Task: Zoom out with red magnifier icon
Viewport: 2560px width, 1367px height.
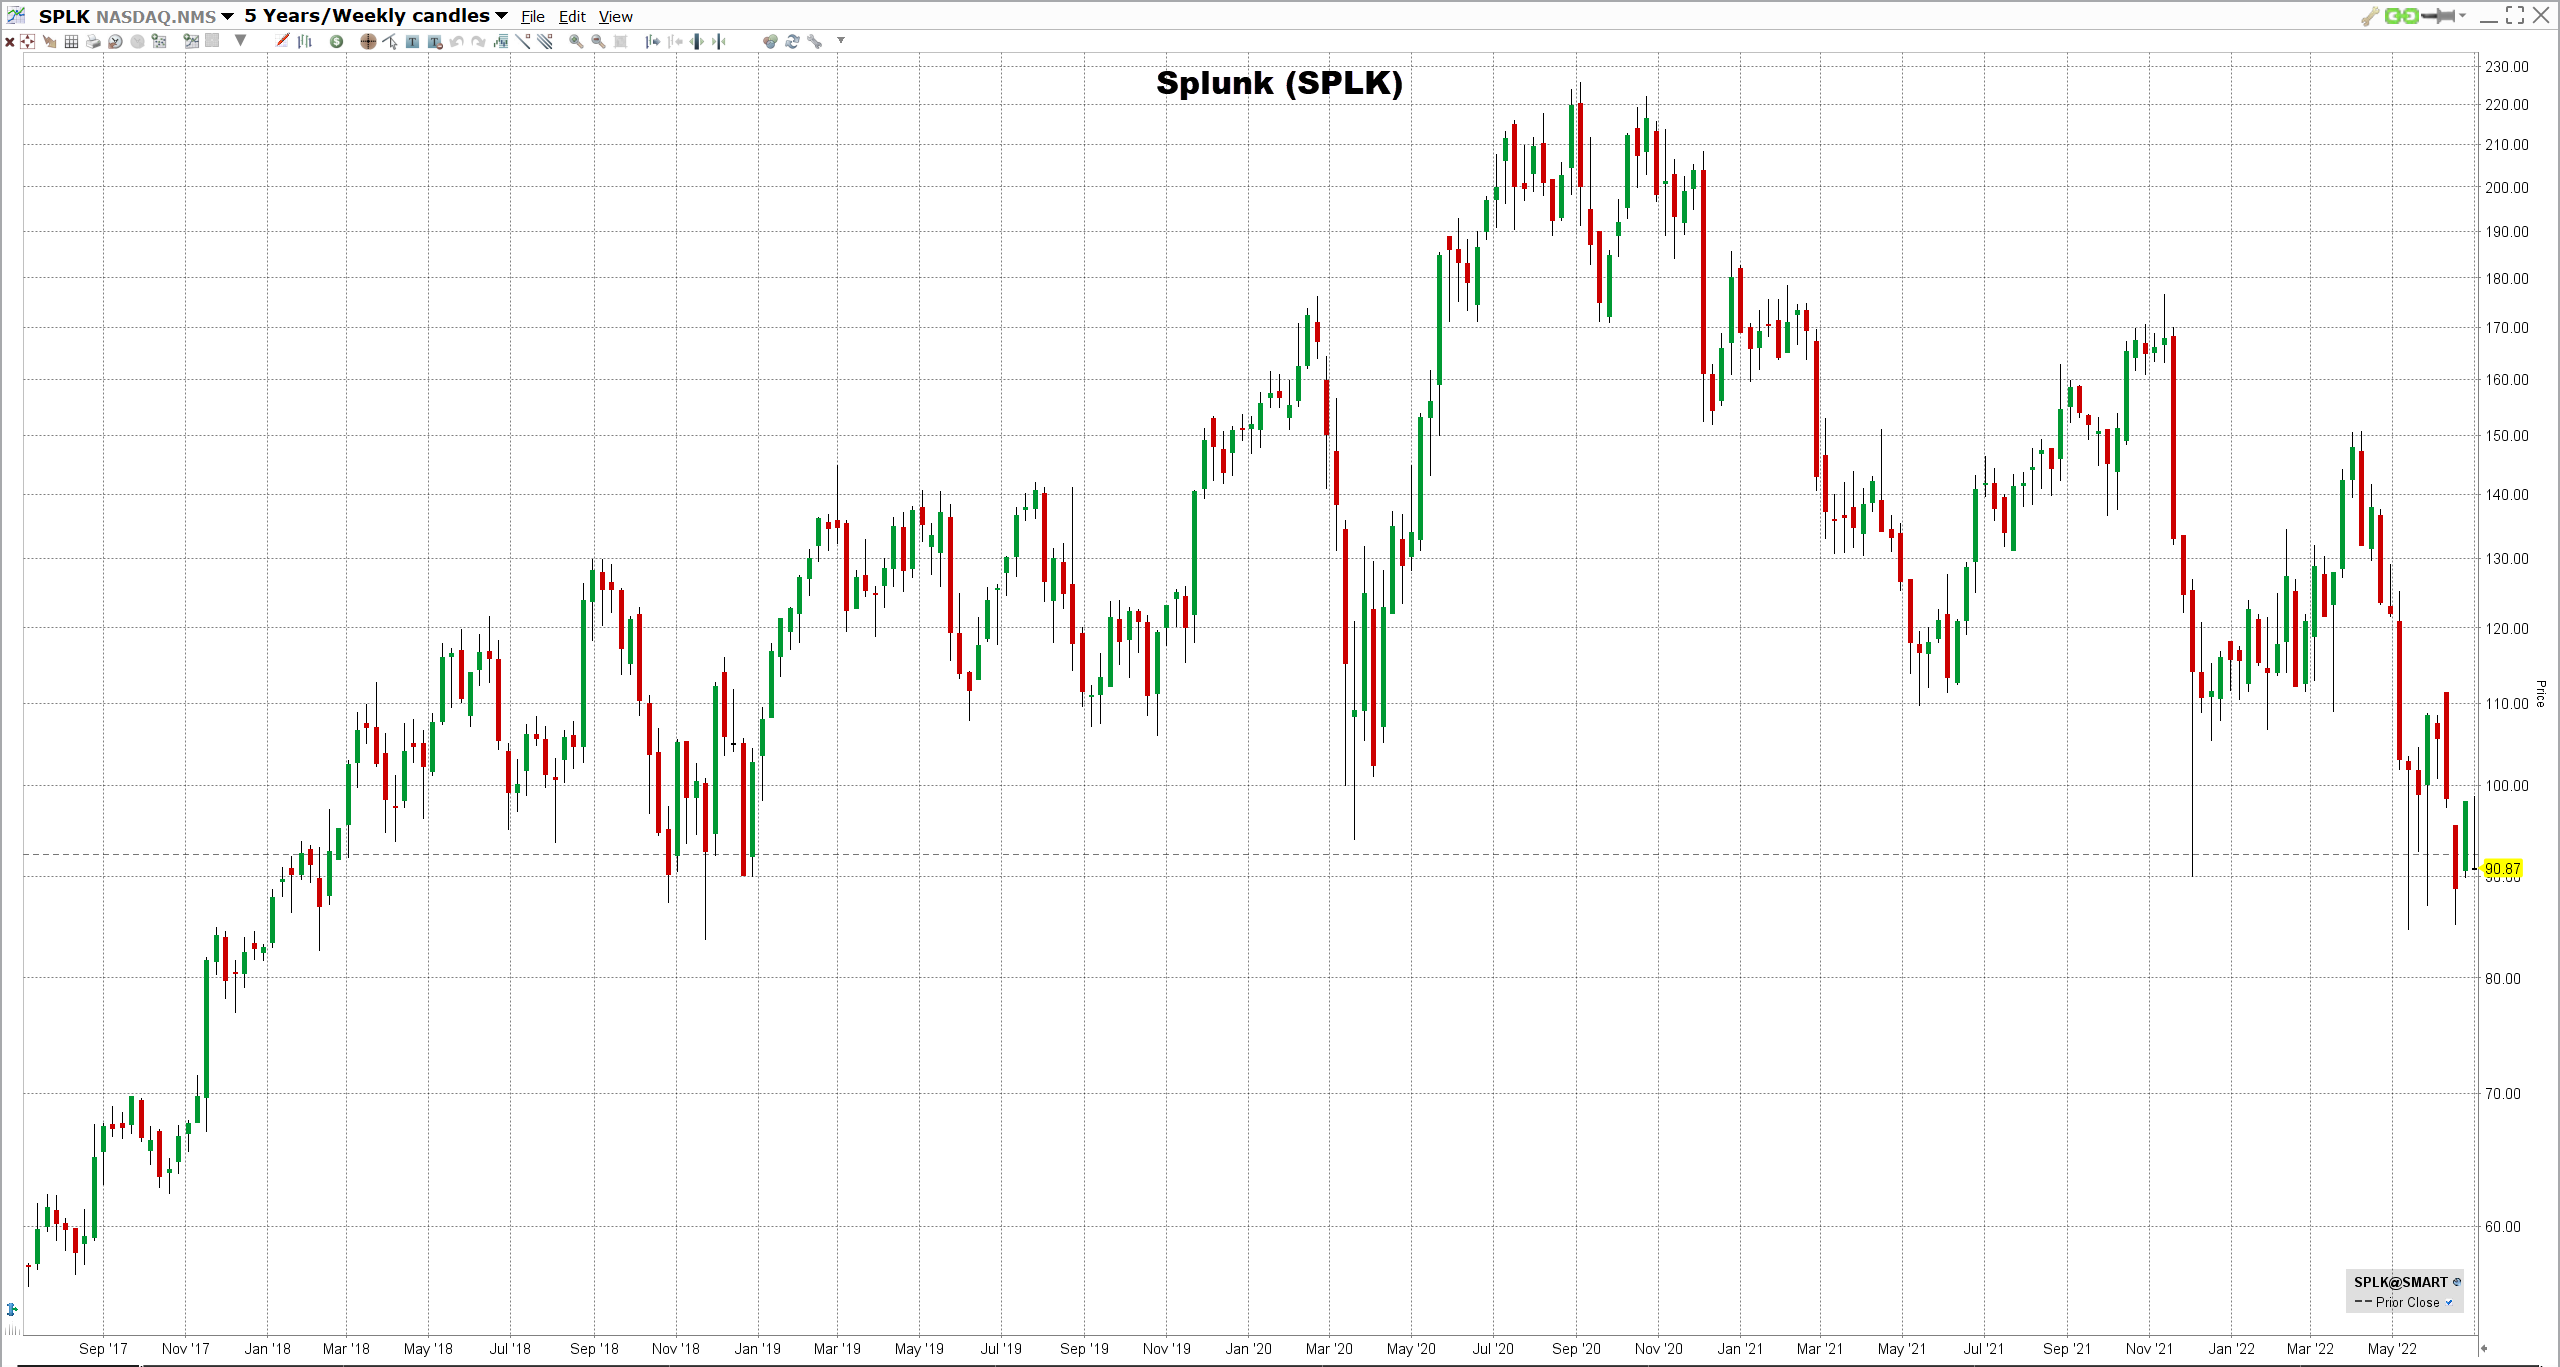Action: [x=598, y=41]
